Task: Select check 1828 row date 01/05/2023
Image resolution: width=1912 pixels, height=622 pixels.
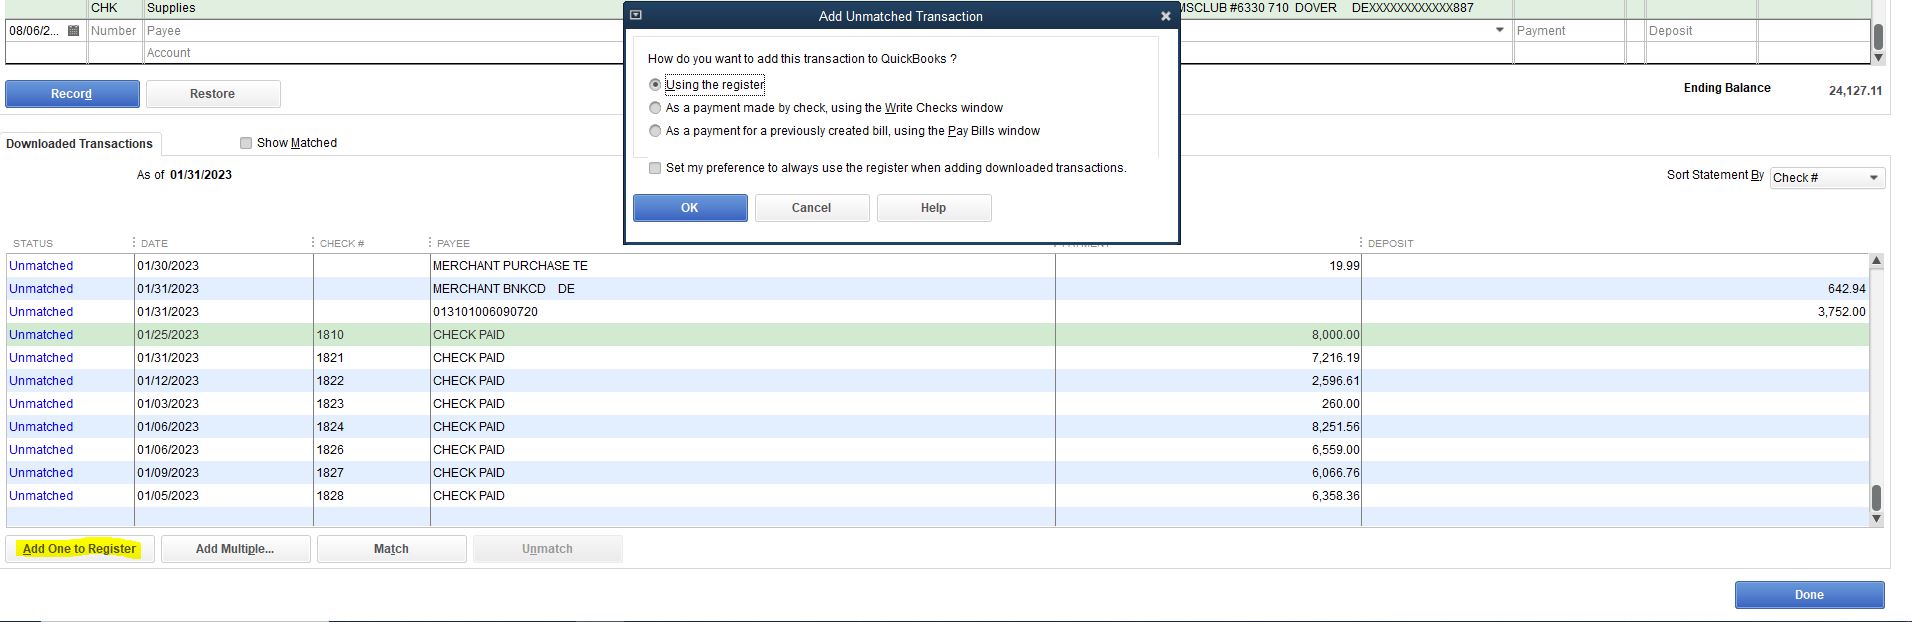Action: coord(168,496)
